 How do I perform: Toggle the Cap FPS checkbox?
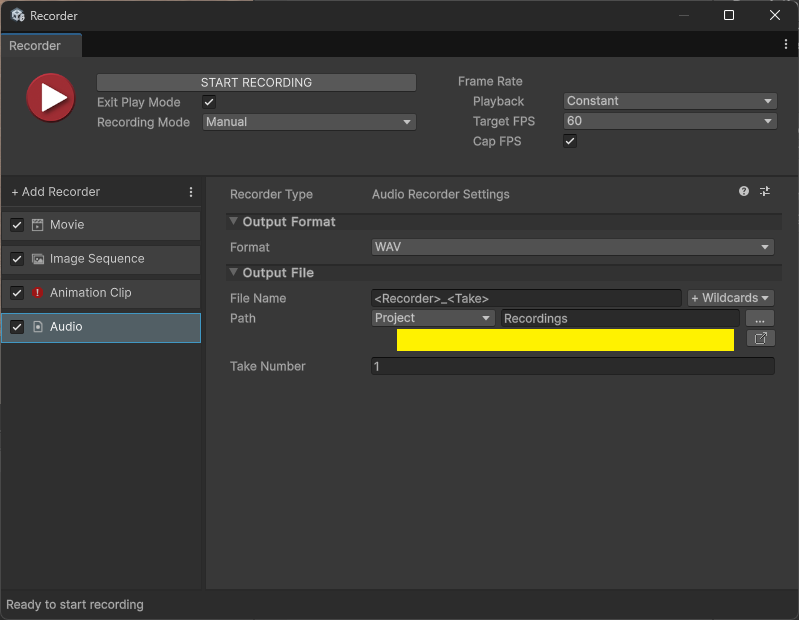[x=570, y=142]
